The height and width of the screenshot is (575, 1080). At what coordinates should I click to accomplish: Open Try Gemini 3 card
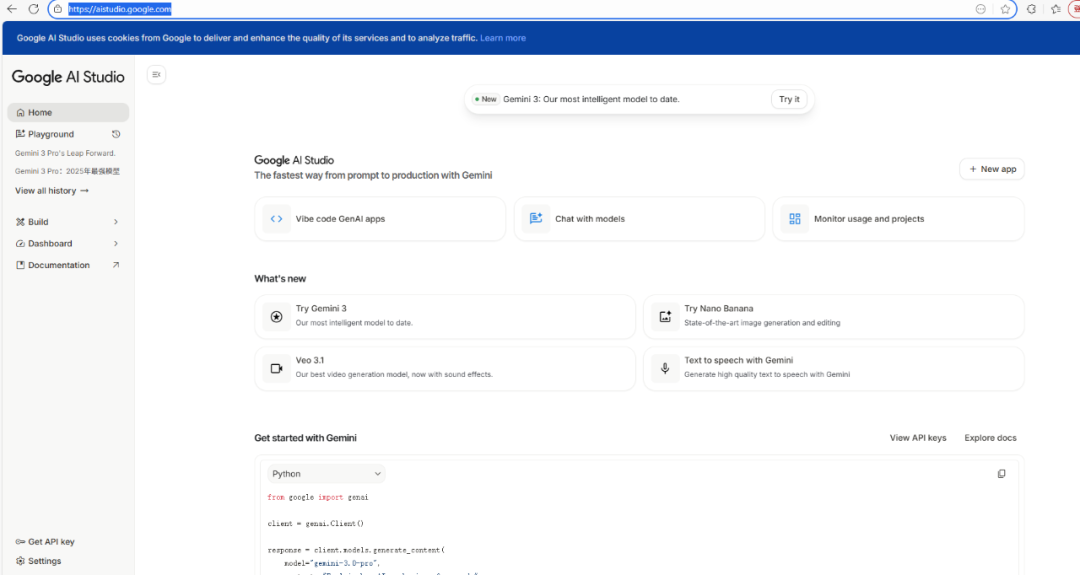(445, 317)
